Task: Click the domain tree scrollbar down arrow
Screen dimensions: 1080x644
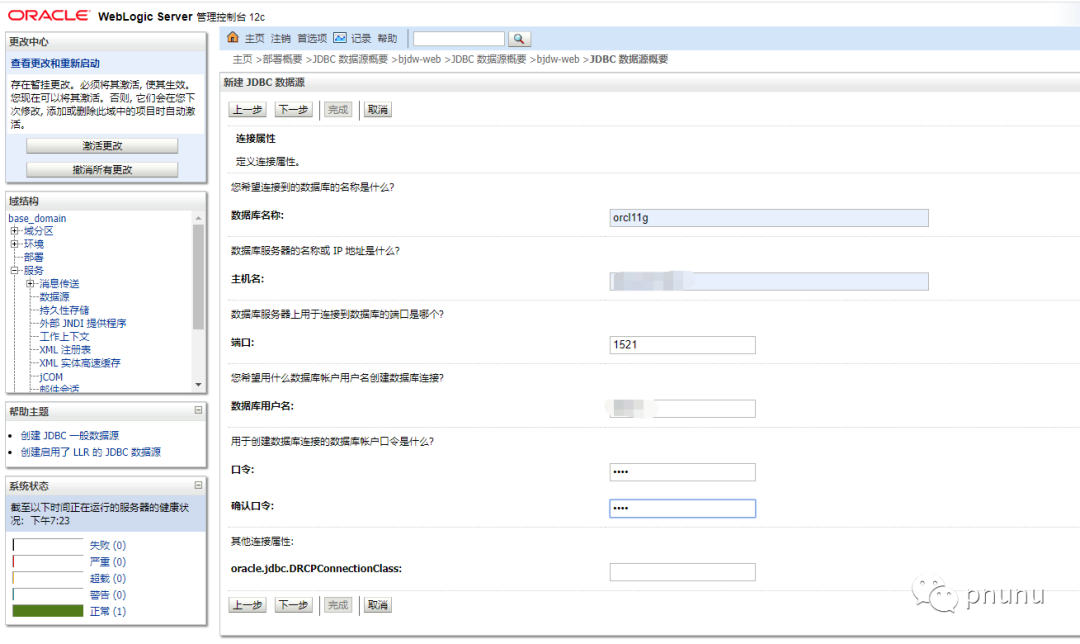Action: (198, 385)
